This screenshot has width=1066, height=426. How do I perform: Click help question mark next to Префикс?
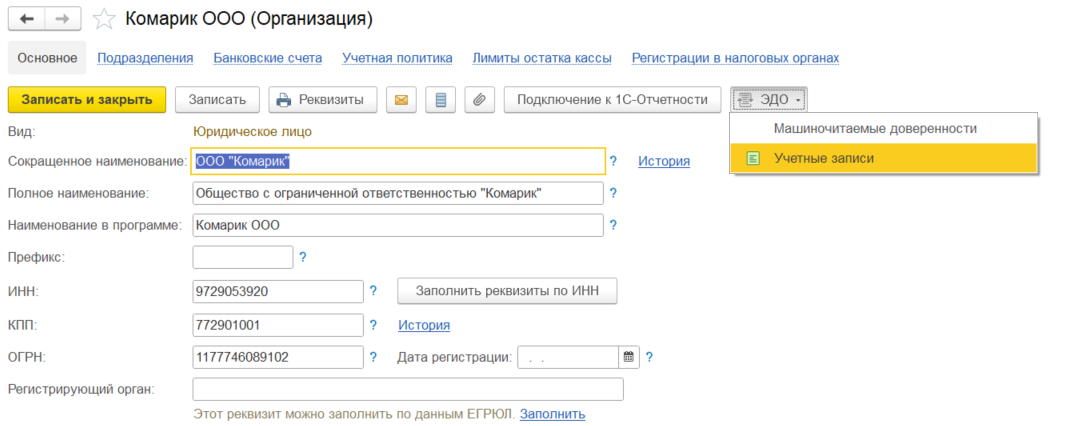[x=303, y=258]
